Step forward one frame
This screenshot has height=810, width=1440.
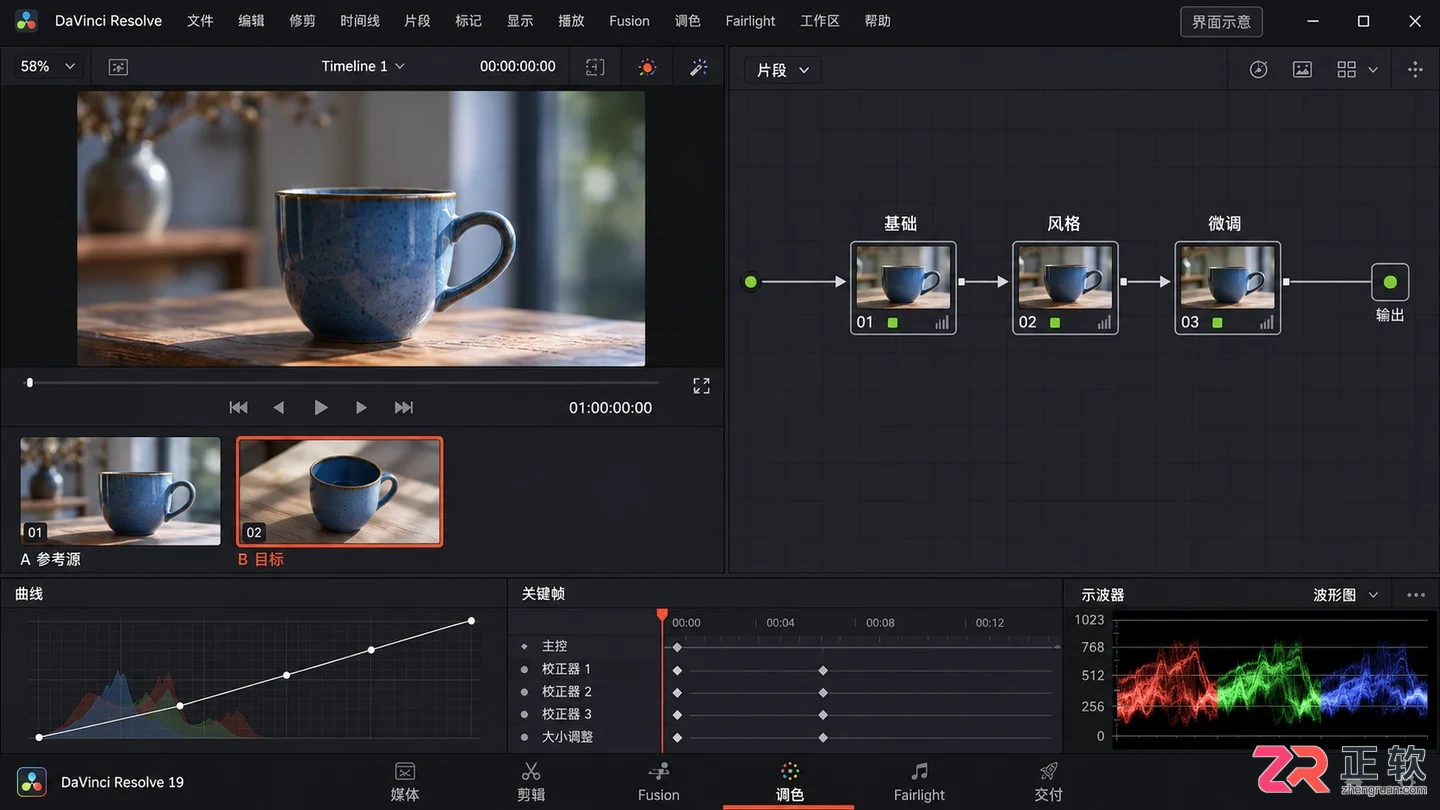click(361, 407)
